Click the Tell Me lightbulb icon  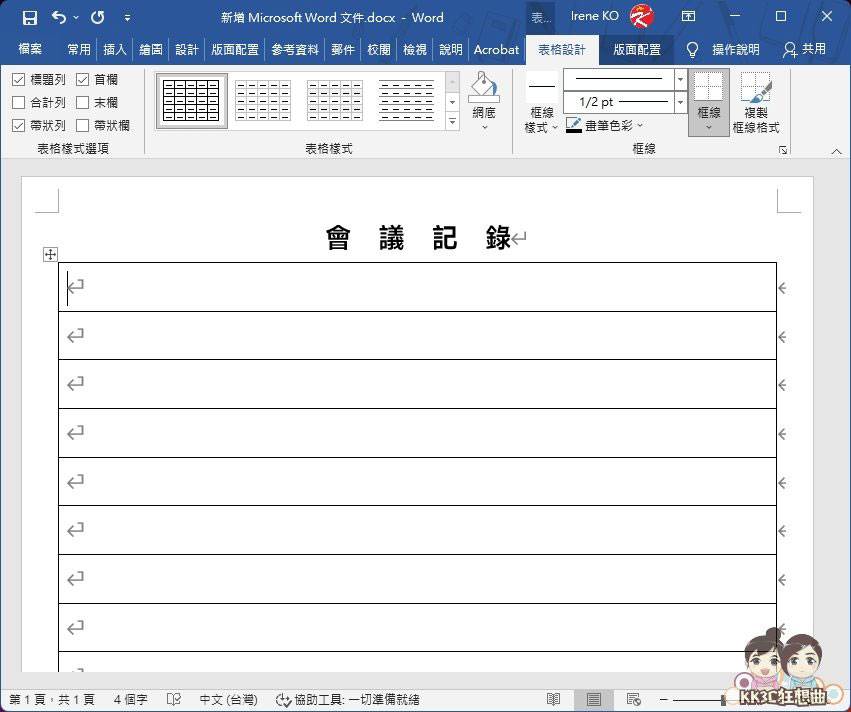tap(692, 49)
